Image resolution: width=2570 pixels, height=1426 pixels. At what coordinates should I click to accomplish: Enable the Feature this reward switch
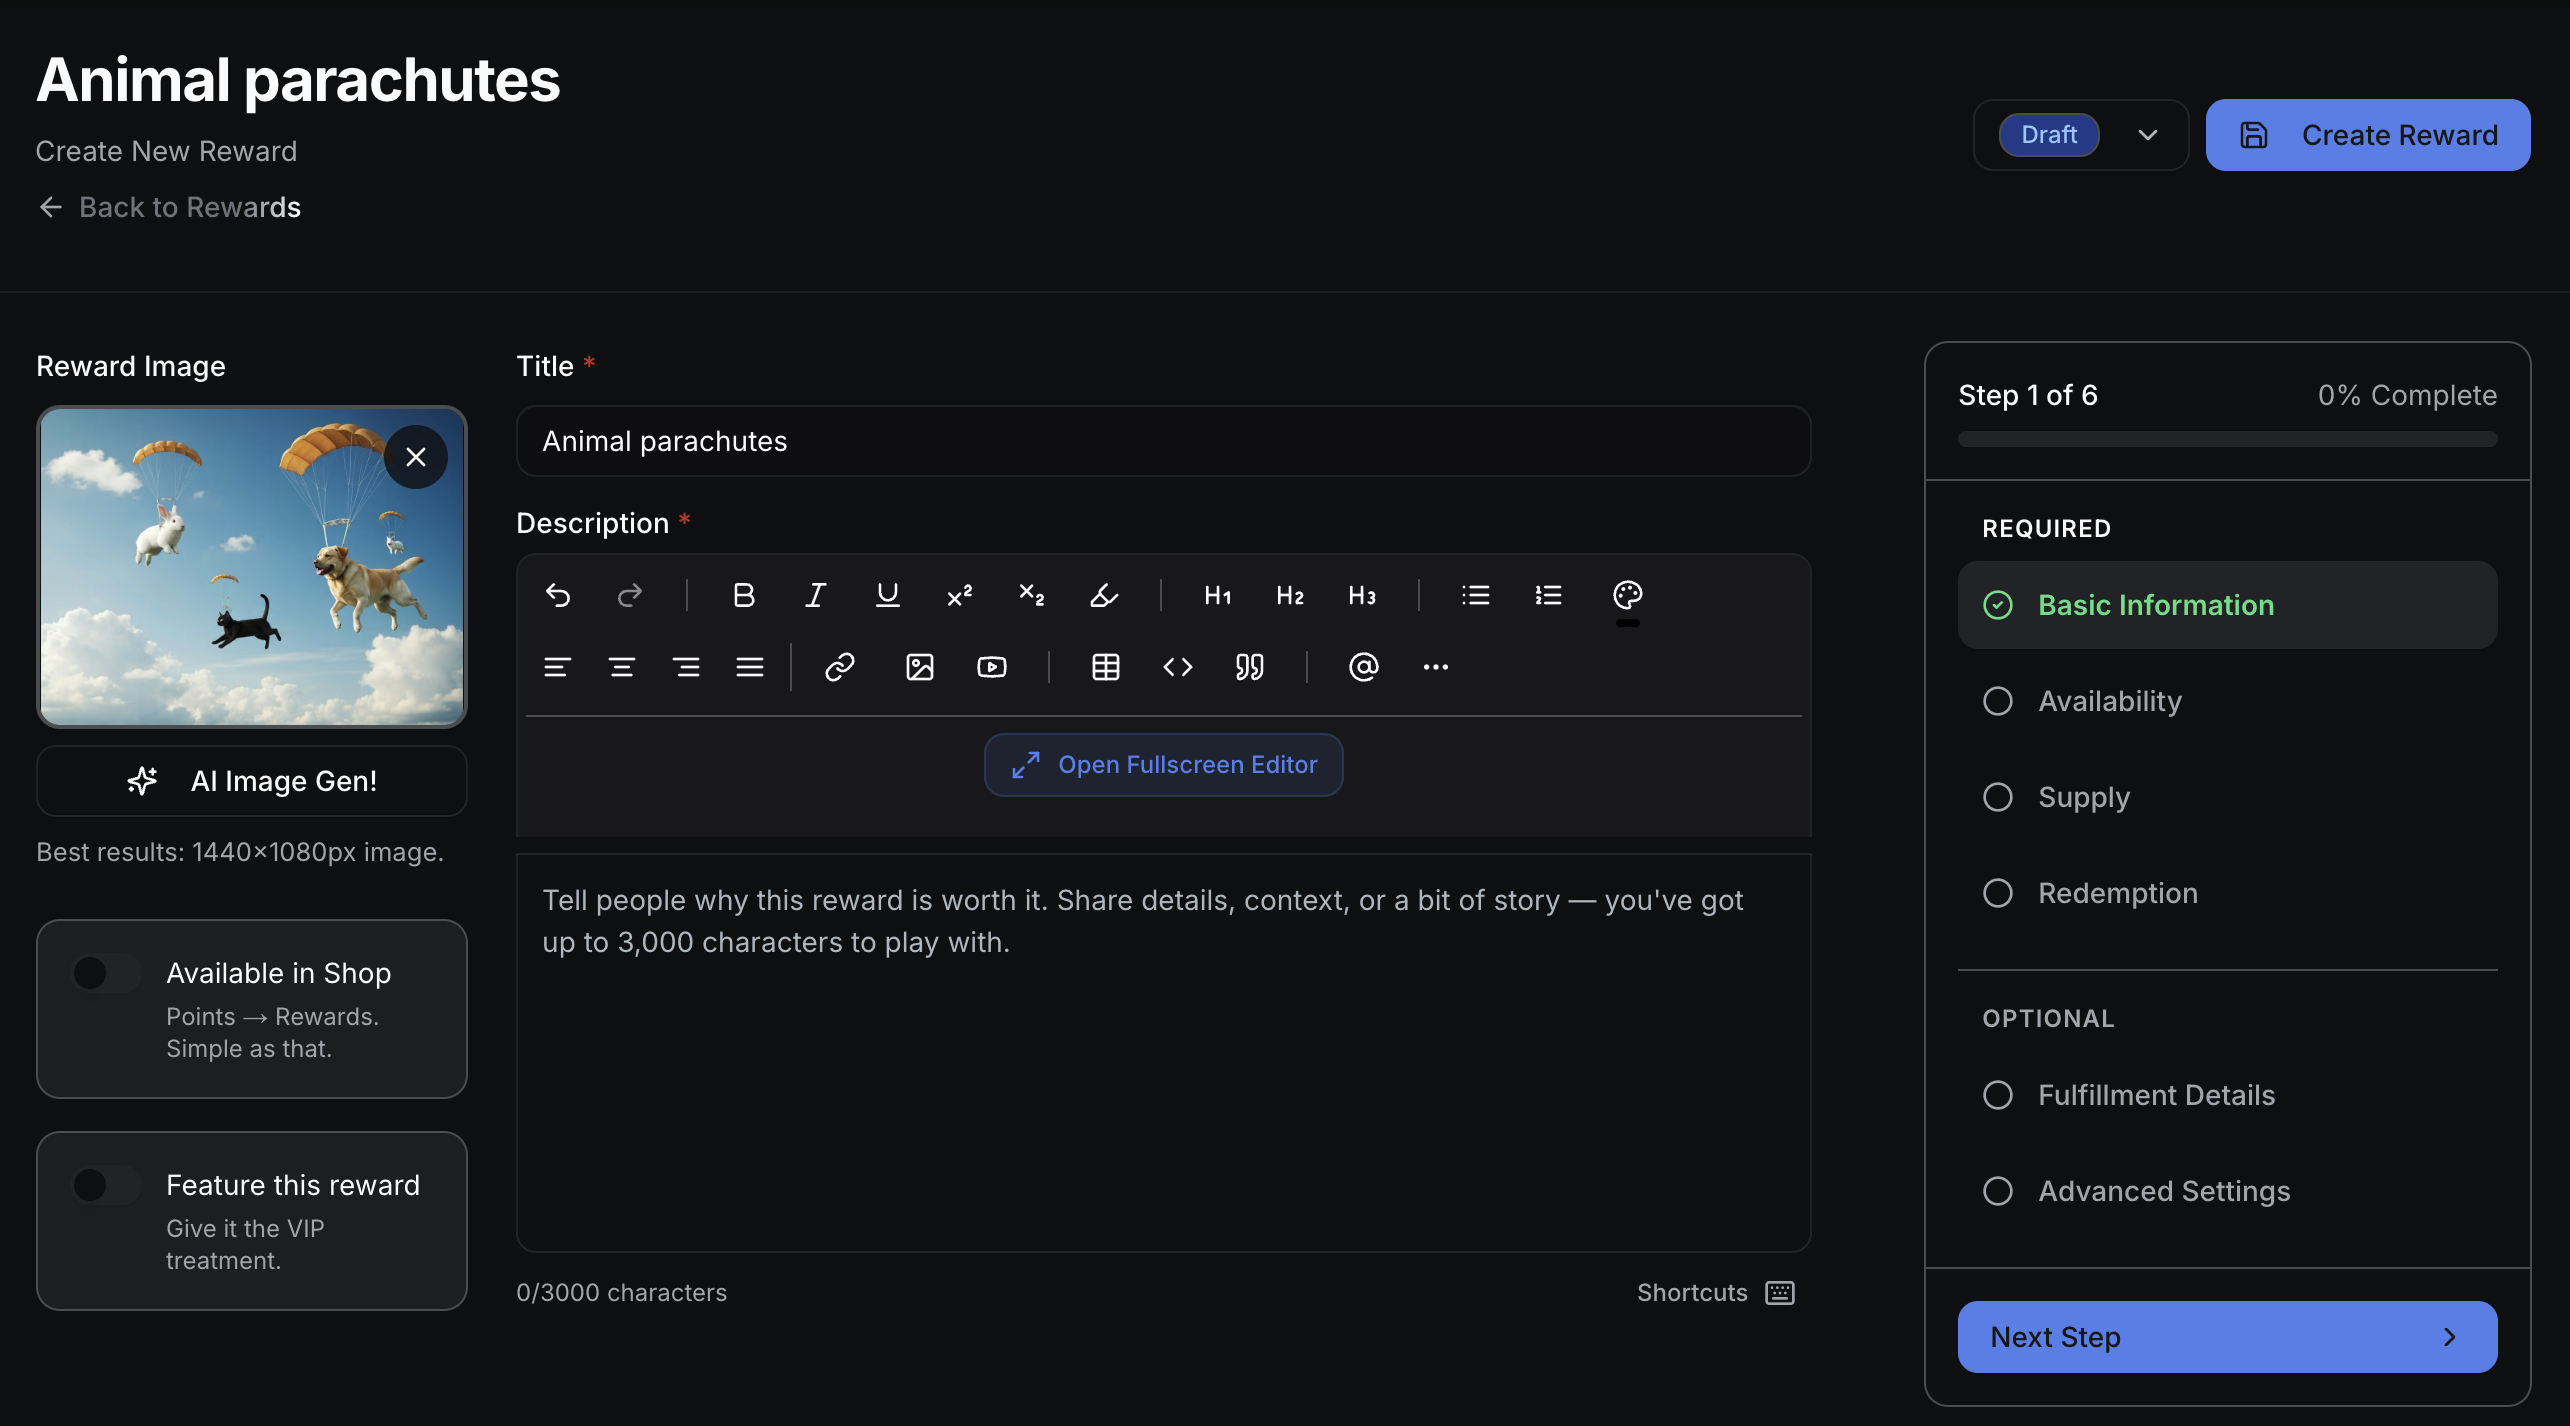pos(107,1185)
